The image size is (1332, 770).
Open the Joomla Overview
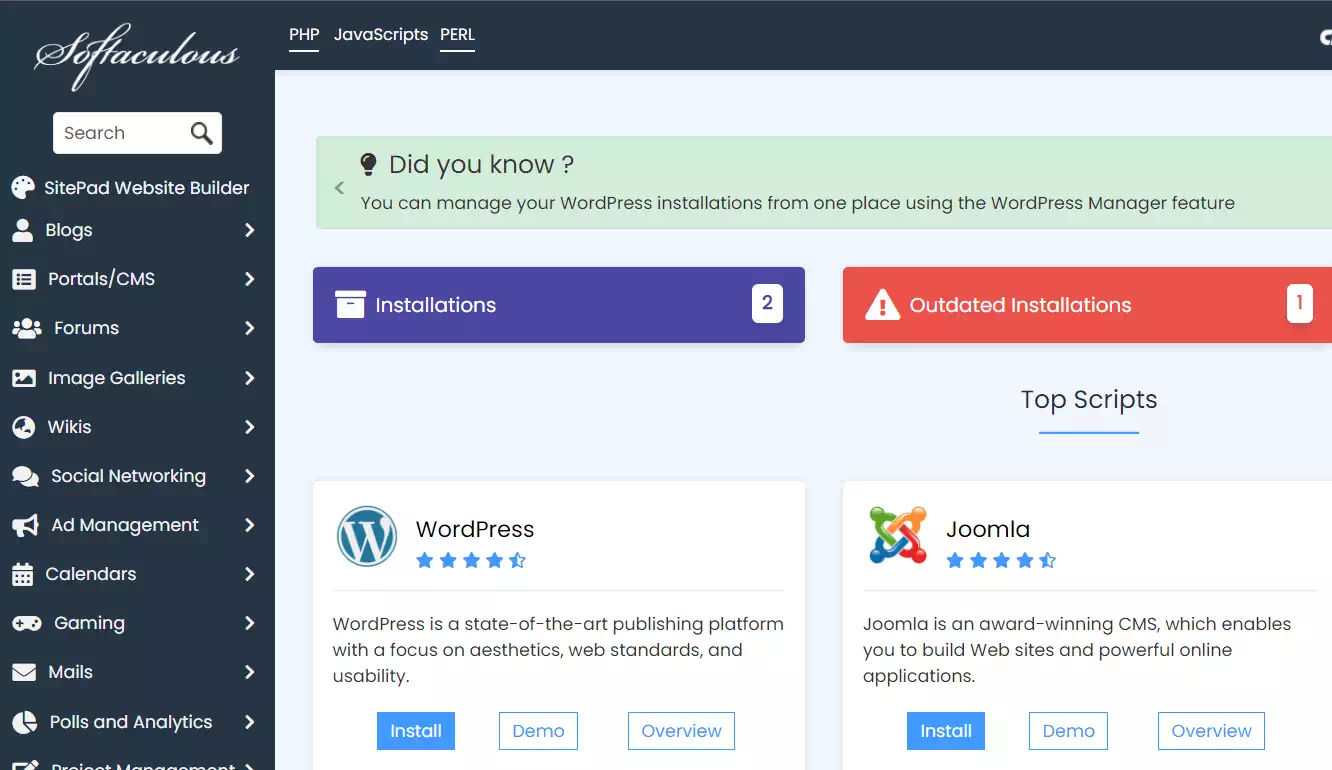pyautogui.click(x=1211, y=731)
